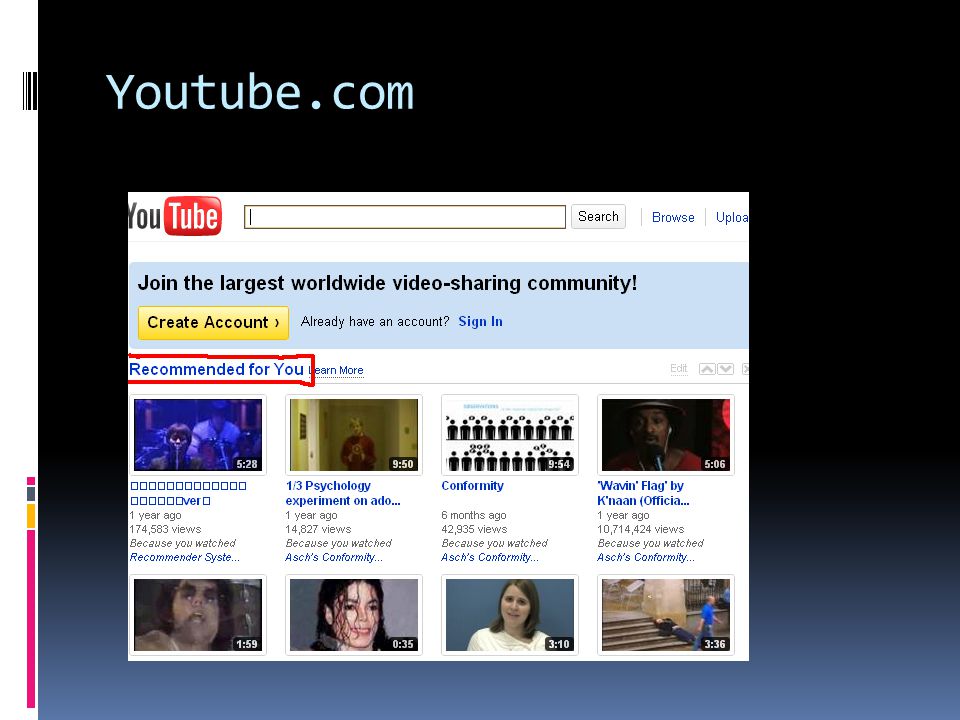The width and height of the screenshot is (960, 720).
Task: Click the YouTube logo
Action: [x=175, y=216]
